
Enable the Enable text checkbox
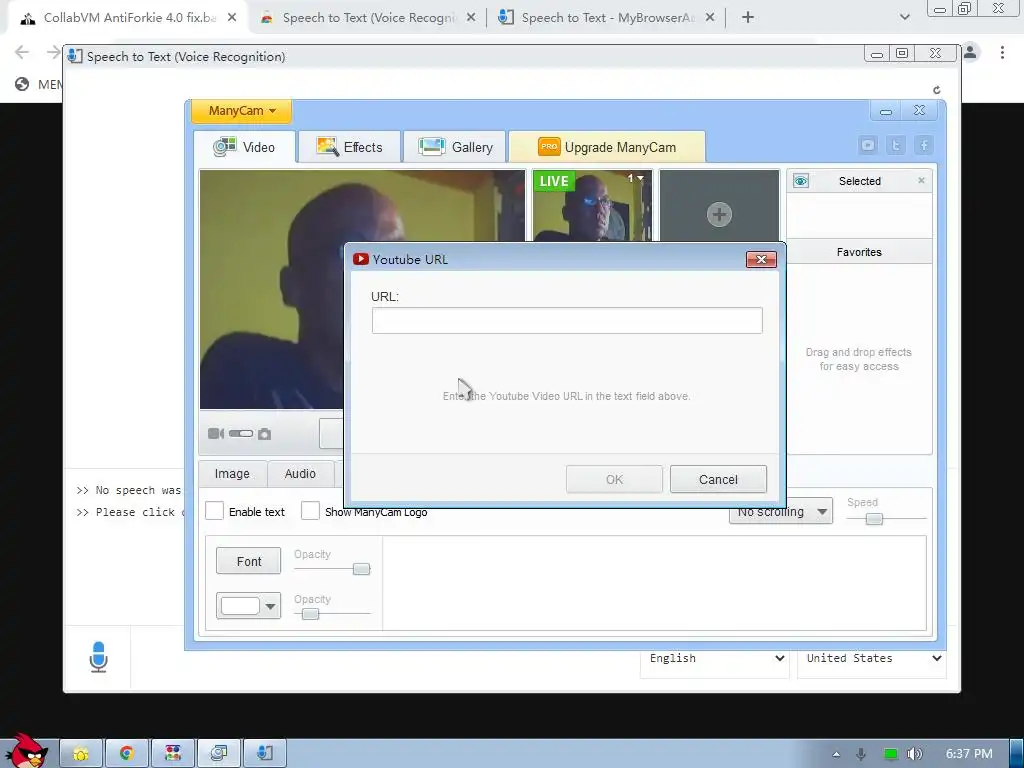(214, 511)
